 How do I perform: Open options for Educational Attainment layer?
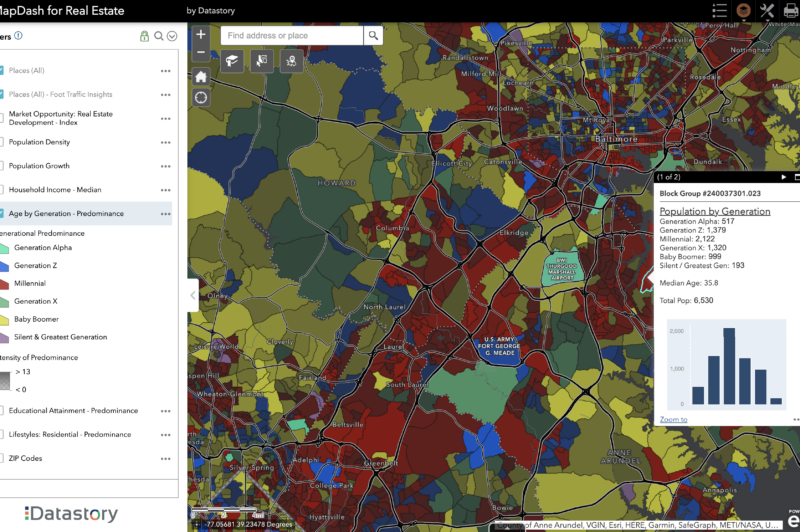165,411
